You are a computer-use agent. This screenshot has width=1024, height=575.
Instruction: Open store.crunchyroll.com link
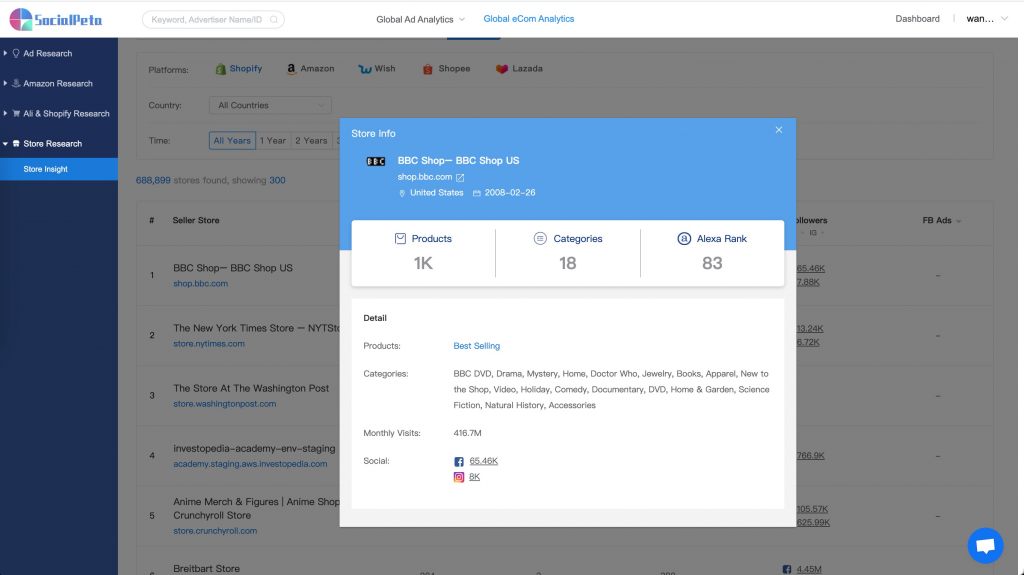[x=215, y=531]
